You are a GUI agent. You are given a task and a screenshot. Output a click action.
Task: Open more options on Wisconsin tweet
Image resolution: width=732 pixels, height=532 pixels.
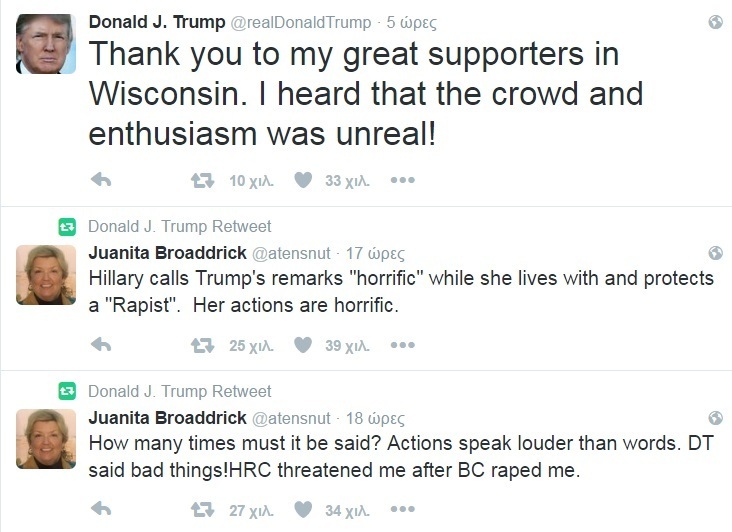[402, 180]
